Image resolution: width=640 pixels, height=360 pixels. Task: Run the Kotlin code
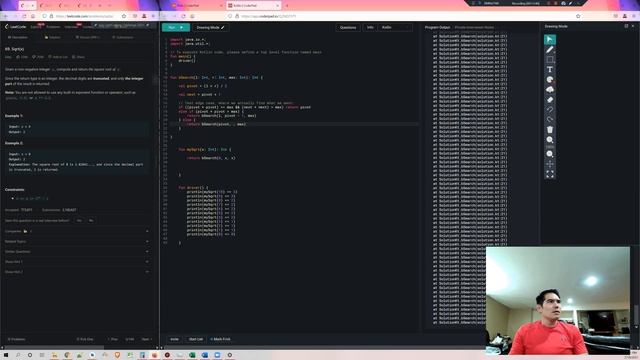(x=176, y=27)
